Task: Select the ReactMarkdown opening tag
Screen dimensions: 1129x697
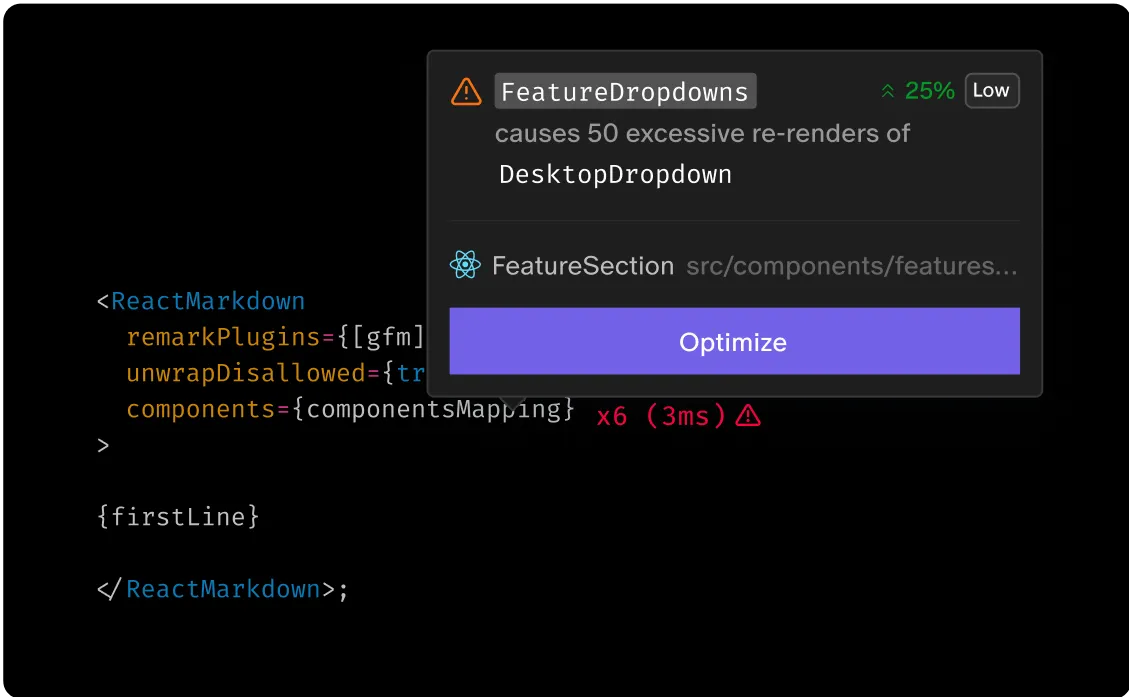Action: pos(207,301)
